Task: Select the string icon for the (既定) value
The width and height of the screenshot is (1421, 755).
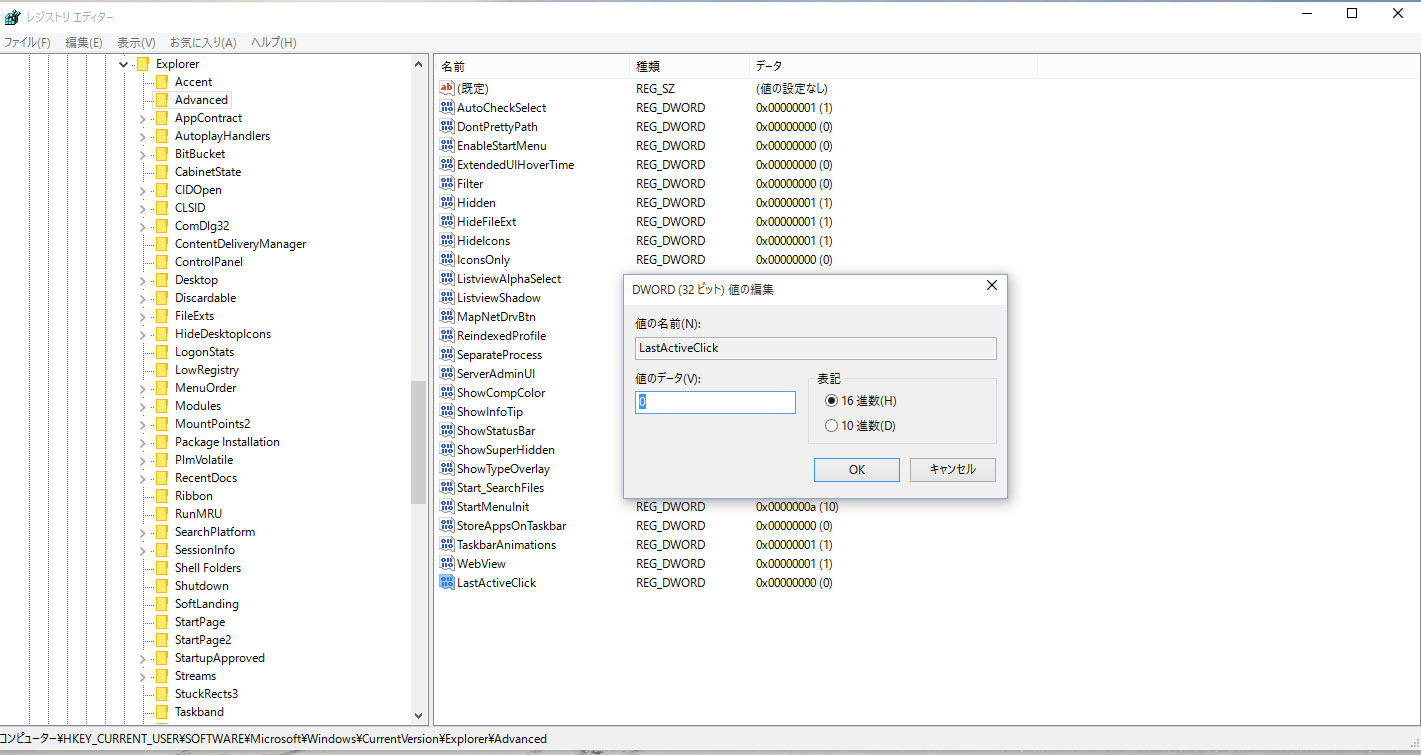Action: [x=447, y=89]
